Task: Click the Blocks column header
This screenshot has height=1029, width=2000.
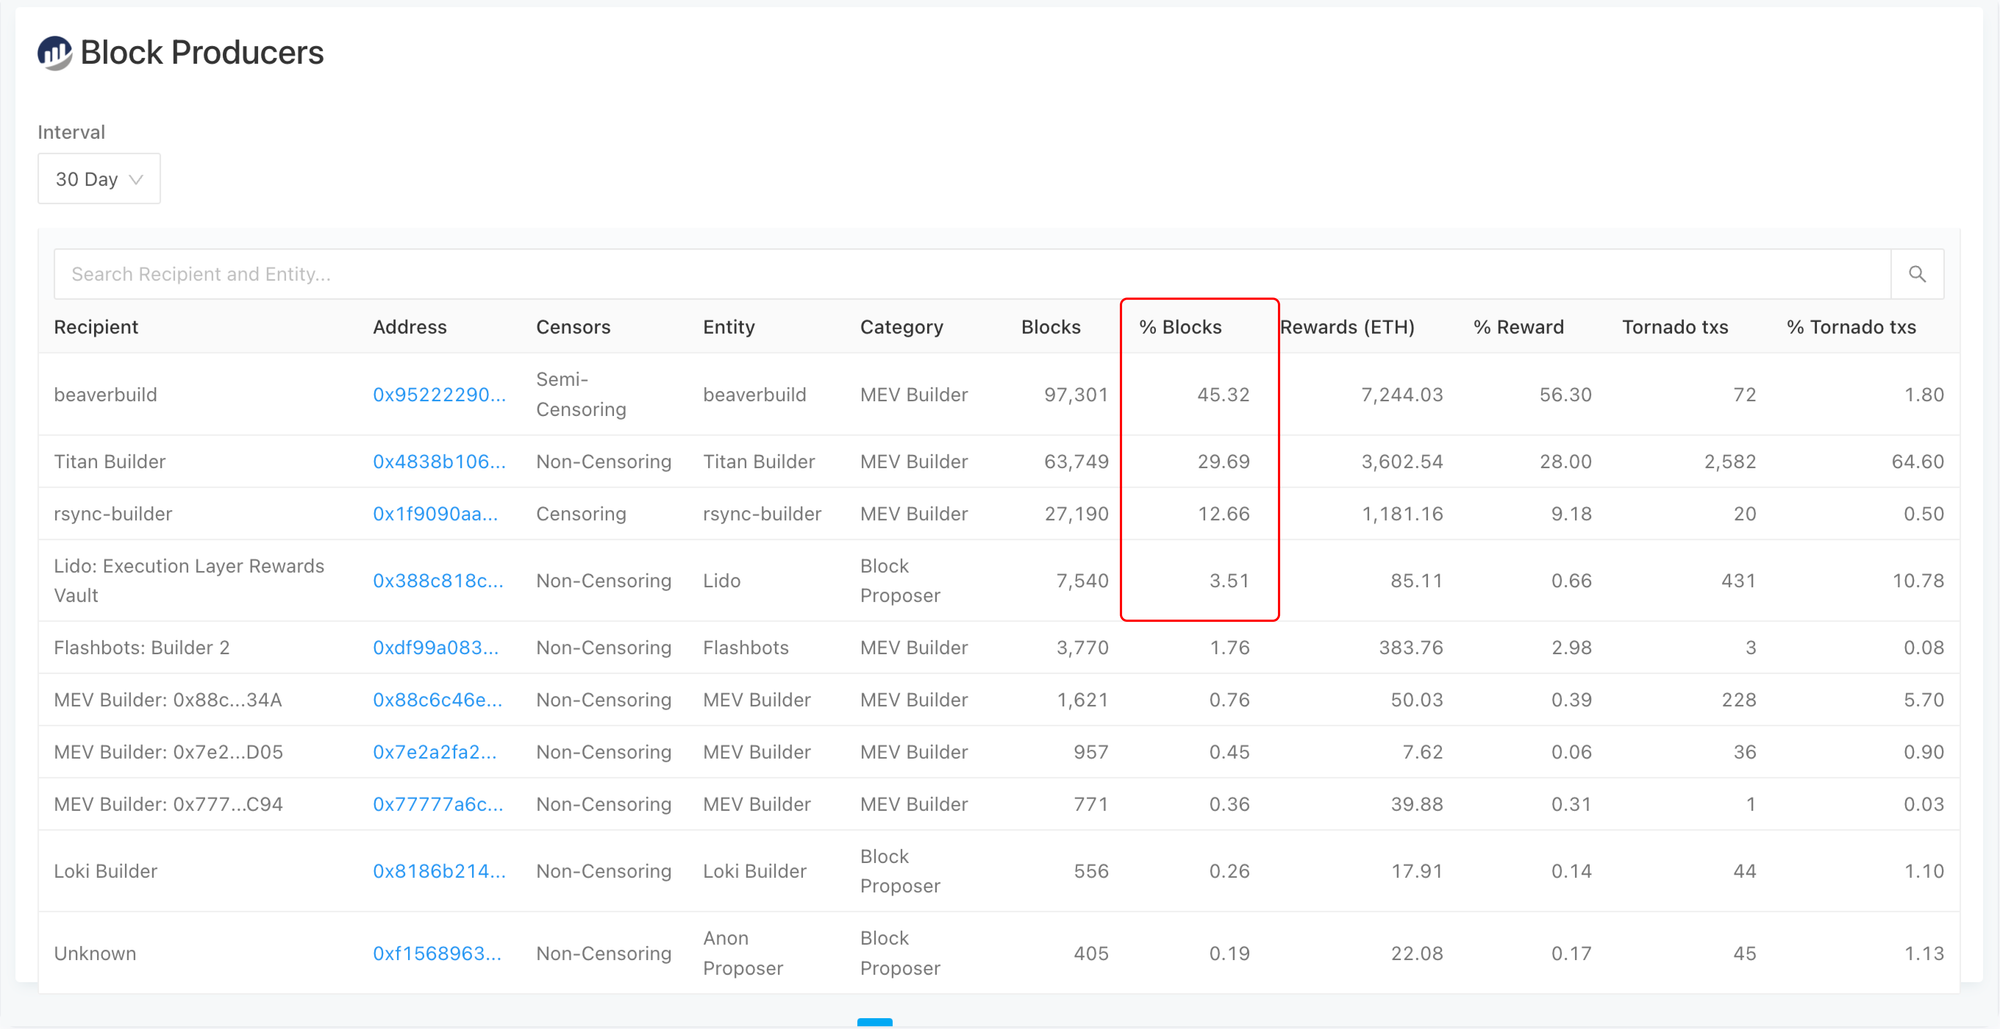Action: (x=1050, y=327)
